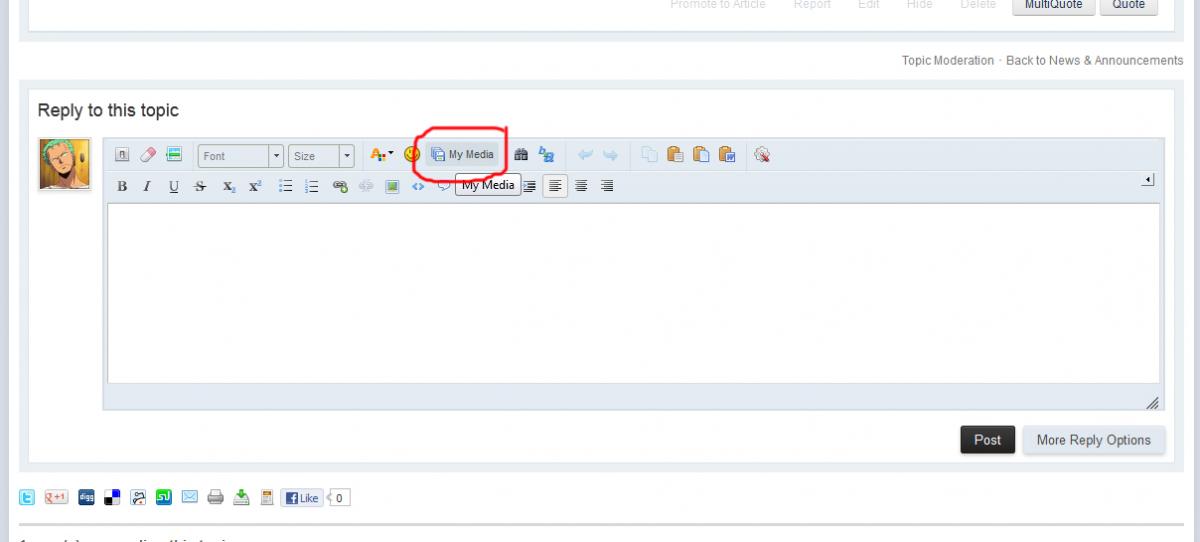Insert a bulleted list
This screenshot has height=542, width=1200.
(x=285, y=186)
